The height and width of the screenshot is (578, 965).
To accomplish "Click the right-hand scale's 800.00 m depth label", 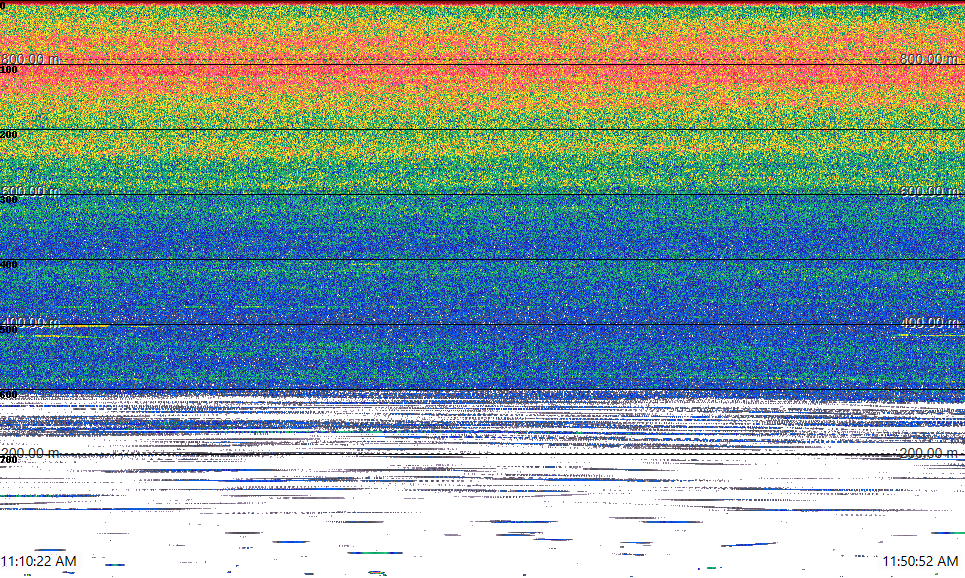I will [929, 59].
